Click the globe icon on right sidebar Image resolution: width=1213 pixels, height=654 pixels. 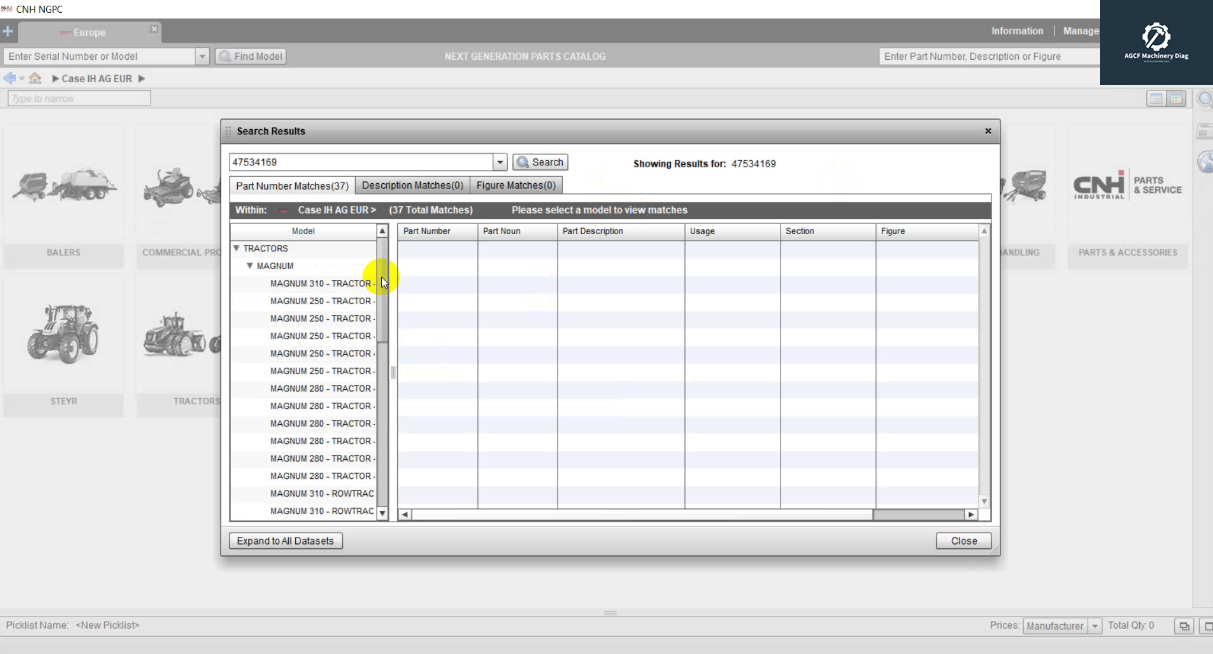click(1204, 162)
